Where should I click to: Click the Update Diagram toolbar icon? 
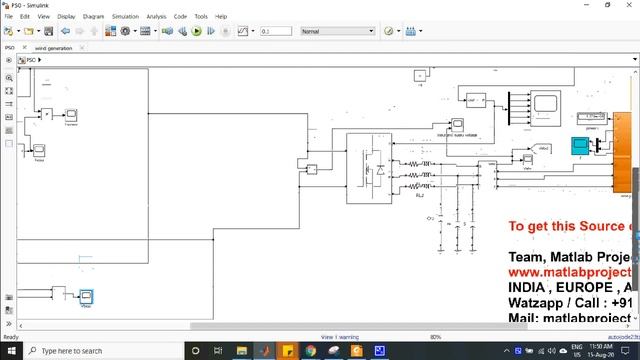coord(167,31)
